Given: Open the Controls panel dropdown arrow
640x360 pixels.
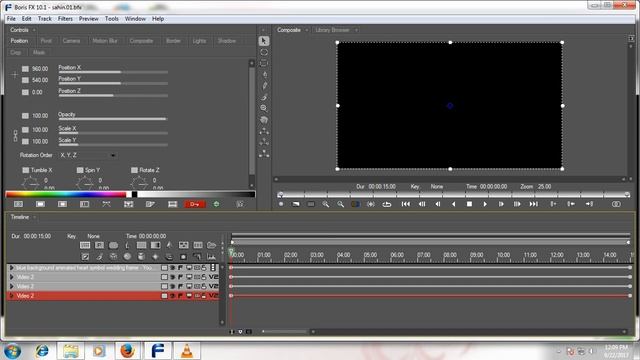Looking at the screenshot, I should pyautogui.click(x=34, y=30).
